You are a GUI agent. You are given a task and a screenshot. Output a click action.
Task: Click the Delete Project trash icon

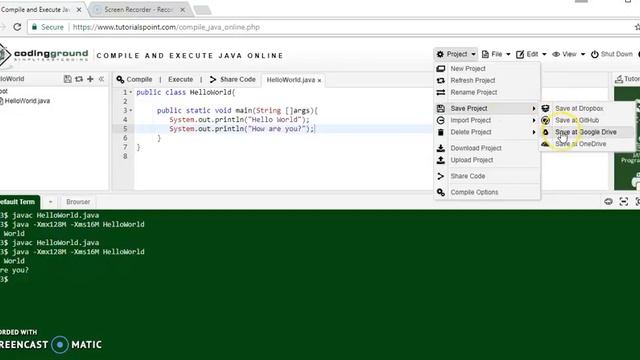pyautogui.click(x=441, y=132)
